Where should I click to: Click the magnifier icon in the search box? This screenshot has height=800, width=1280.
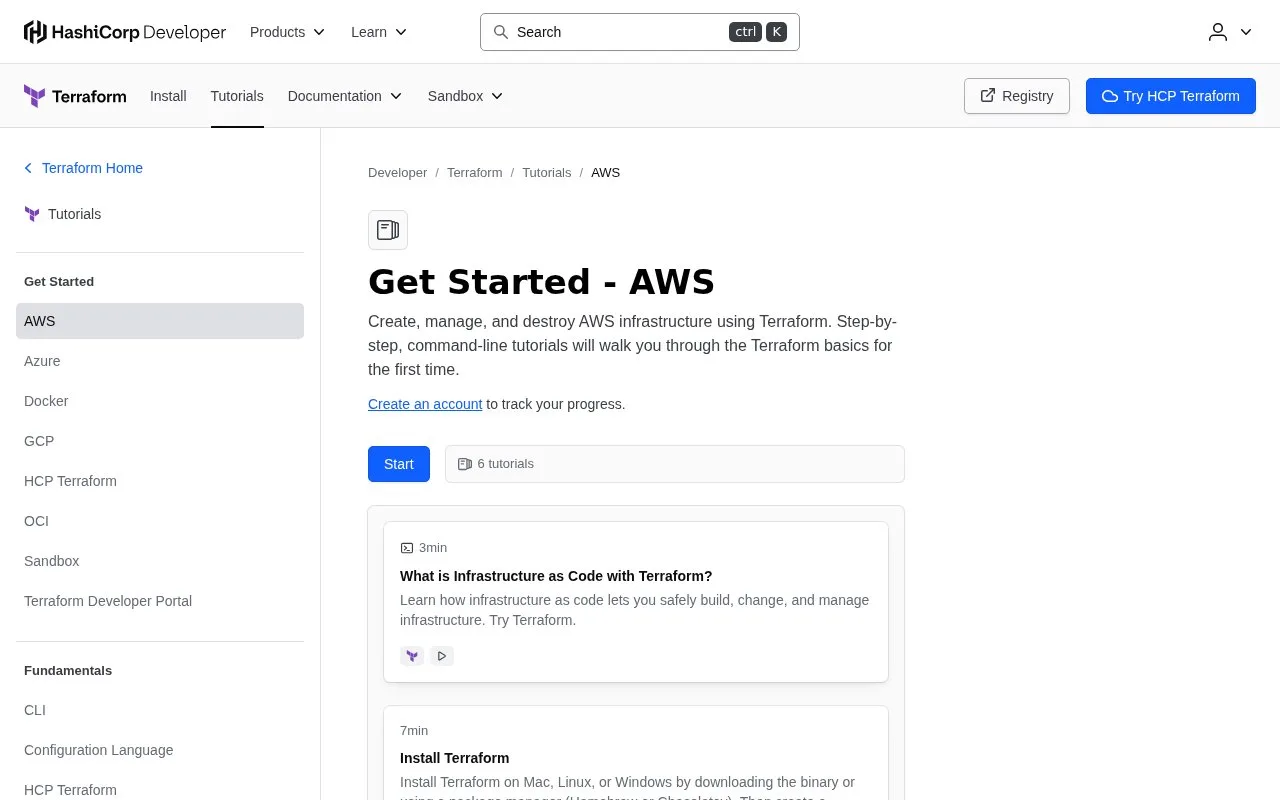pyautogui.click(x=501, y=32)
